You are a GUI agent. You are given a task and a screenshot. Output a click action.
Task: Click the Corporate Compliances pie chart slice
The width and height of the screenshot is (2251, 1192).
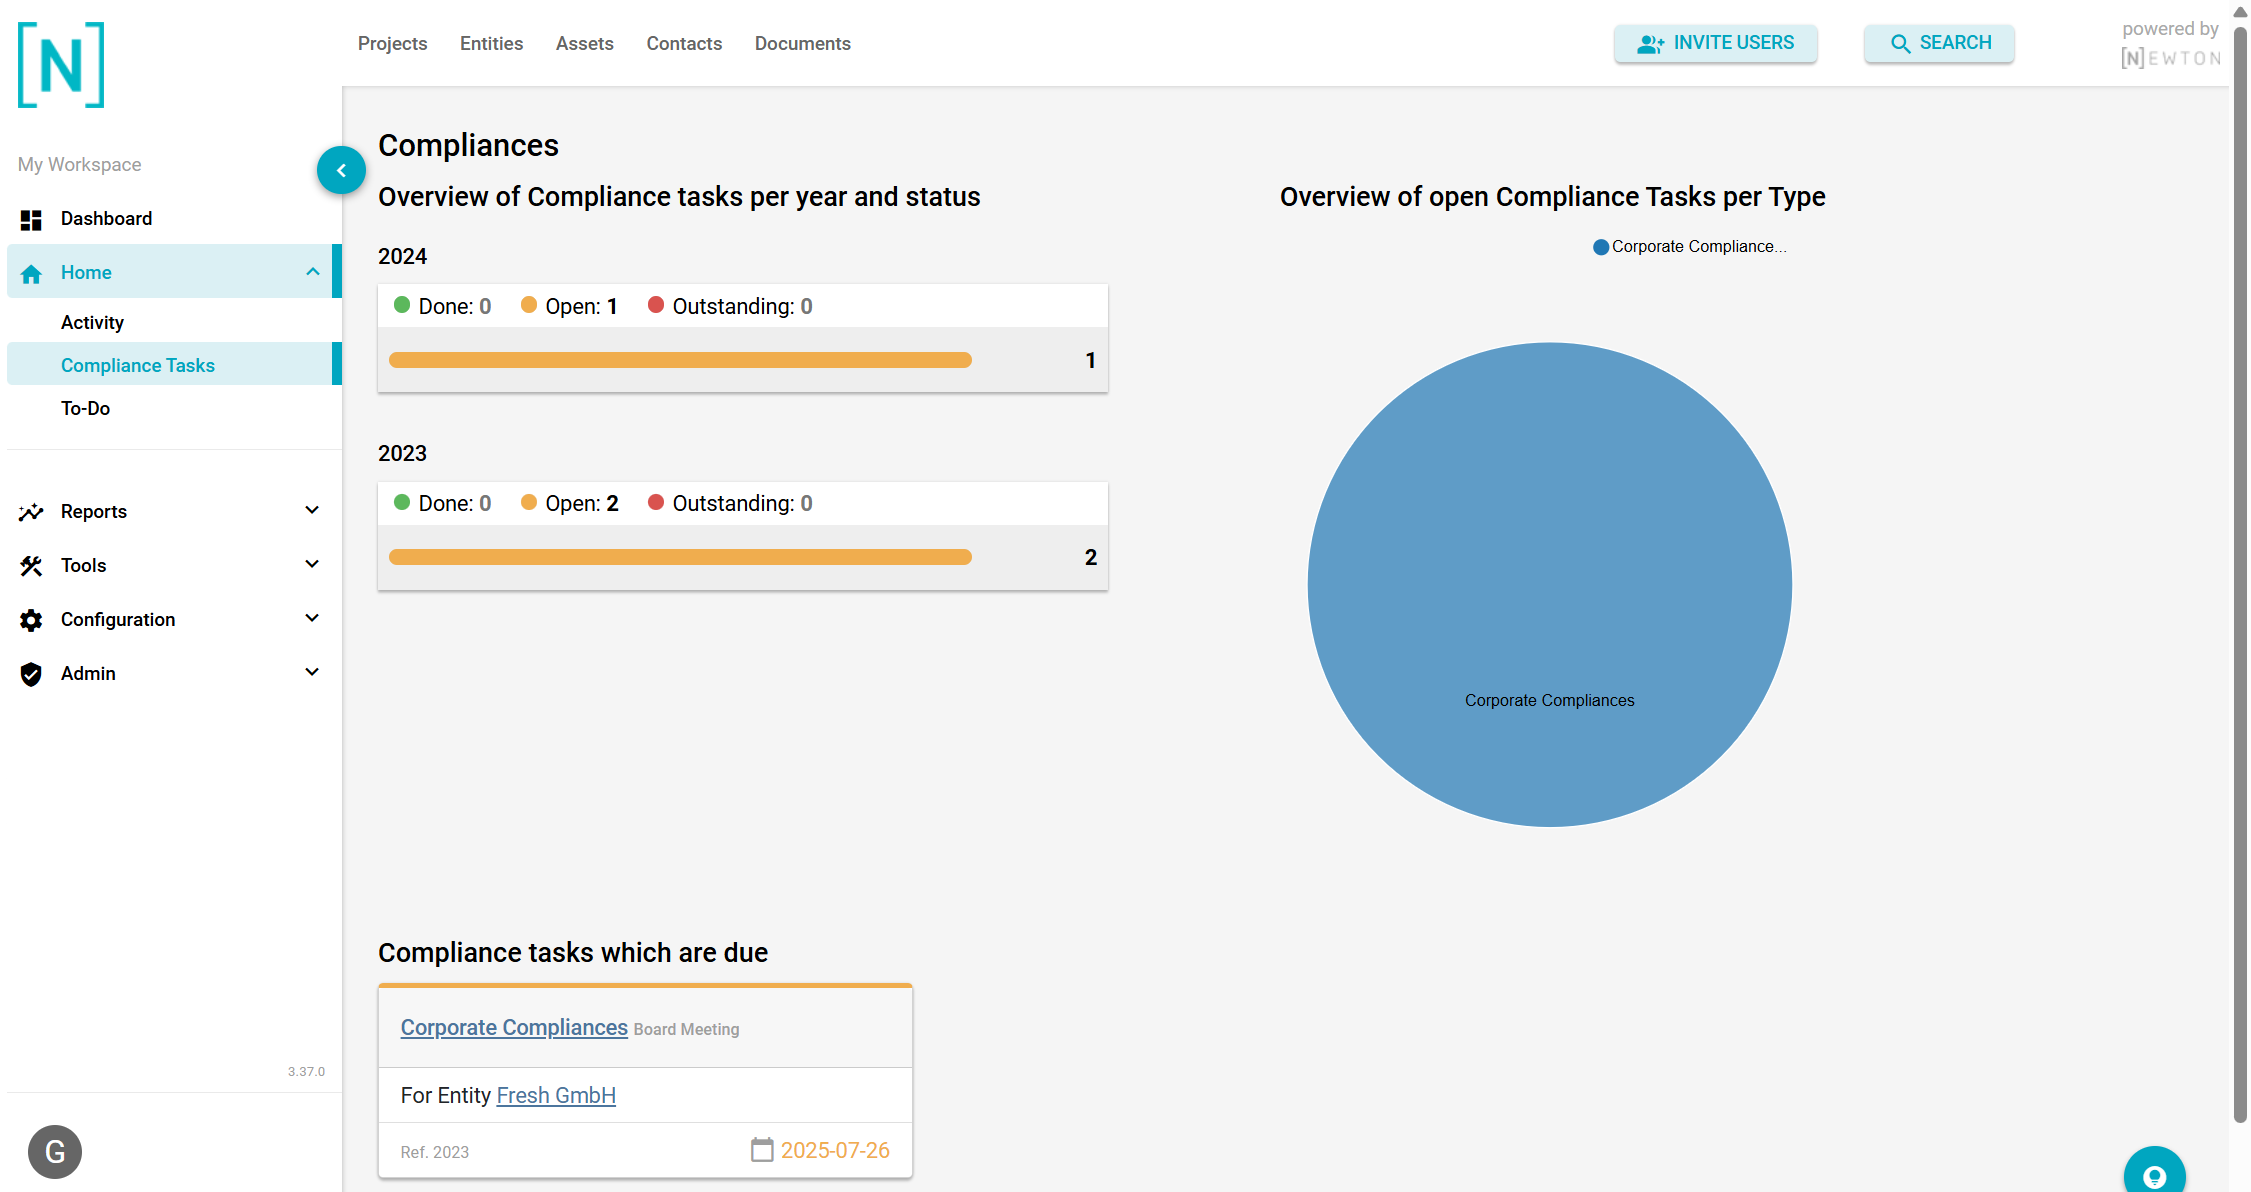(x=1549, y=585)
